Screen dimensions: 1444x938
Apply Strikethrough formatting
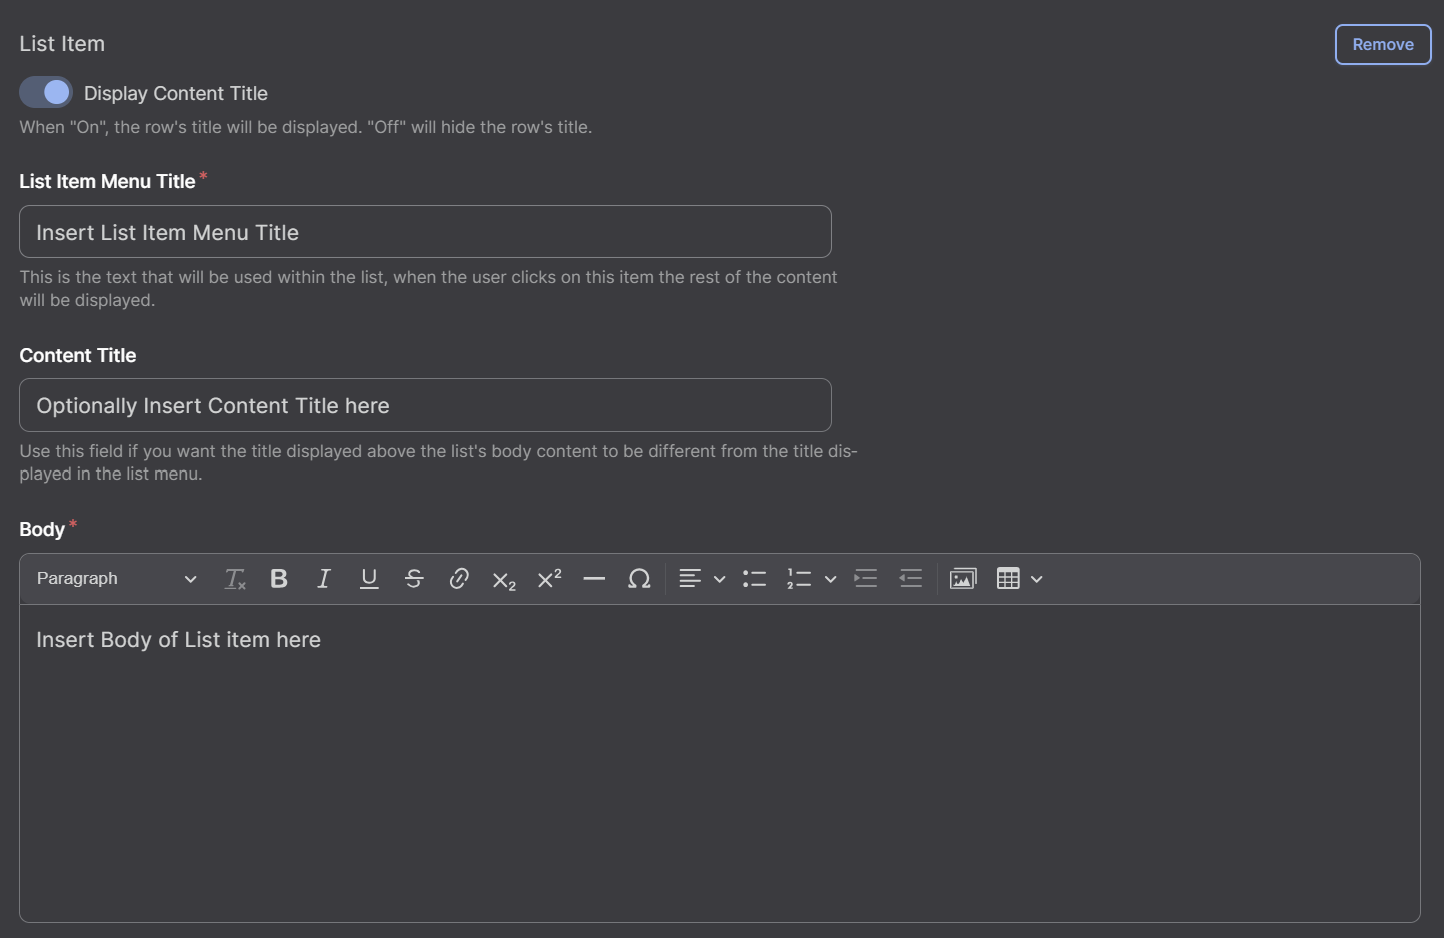pos(414,579)
